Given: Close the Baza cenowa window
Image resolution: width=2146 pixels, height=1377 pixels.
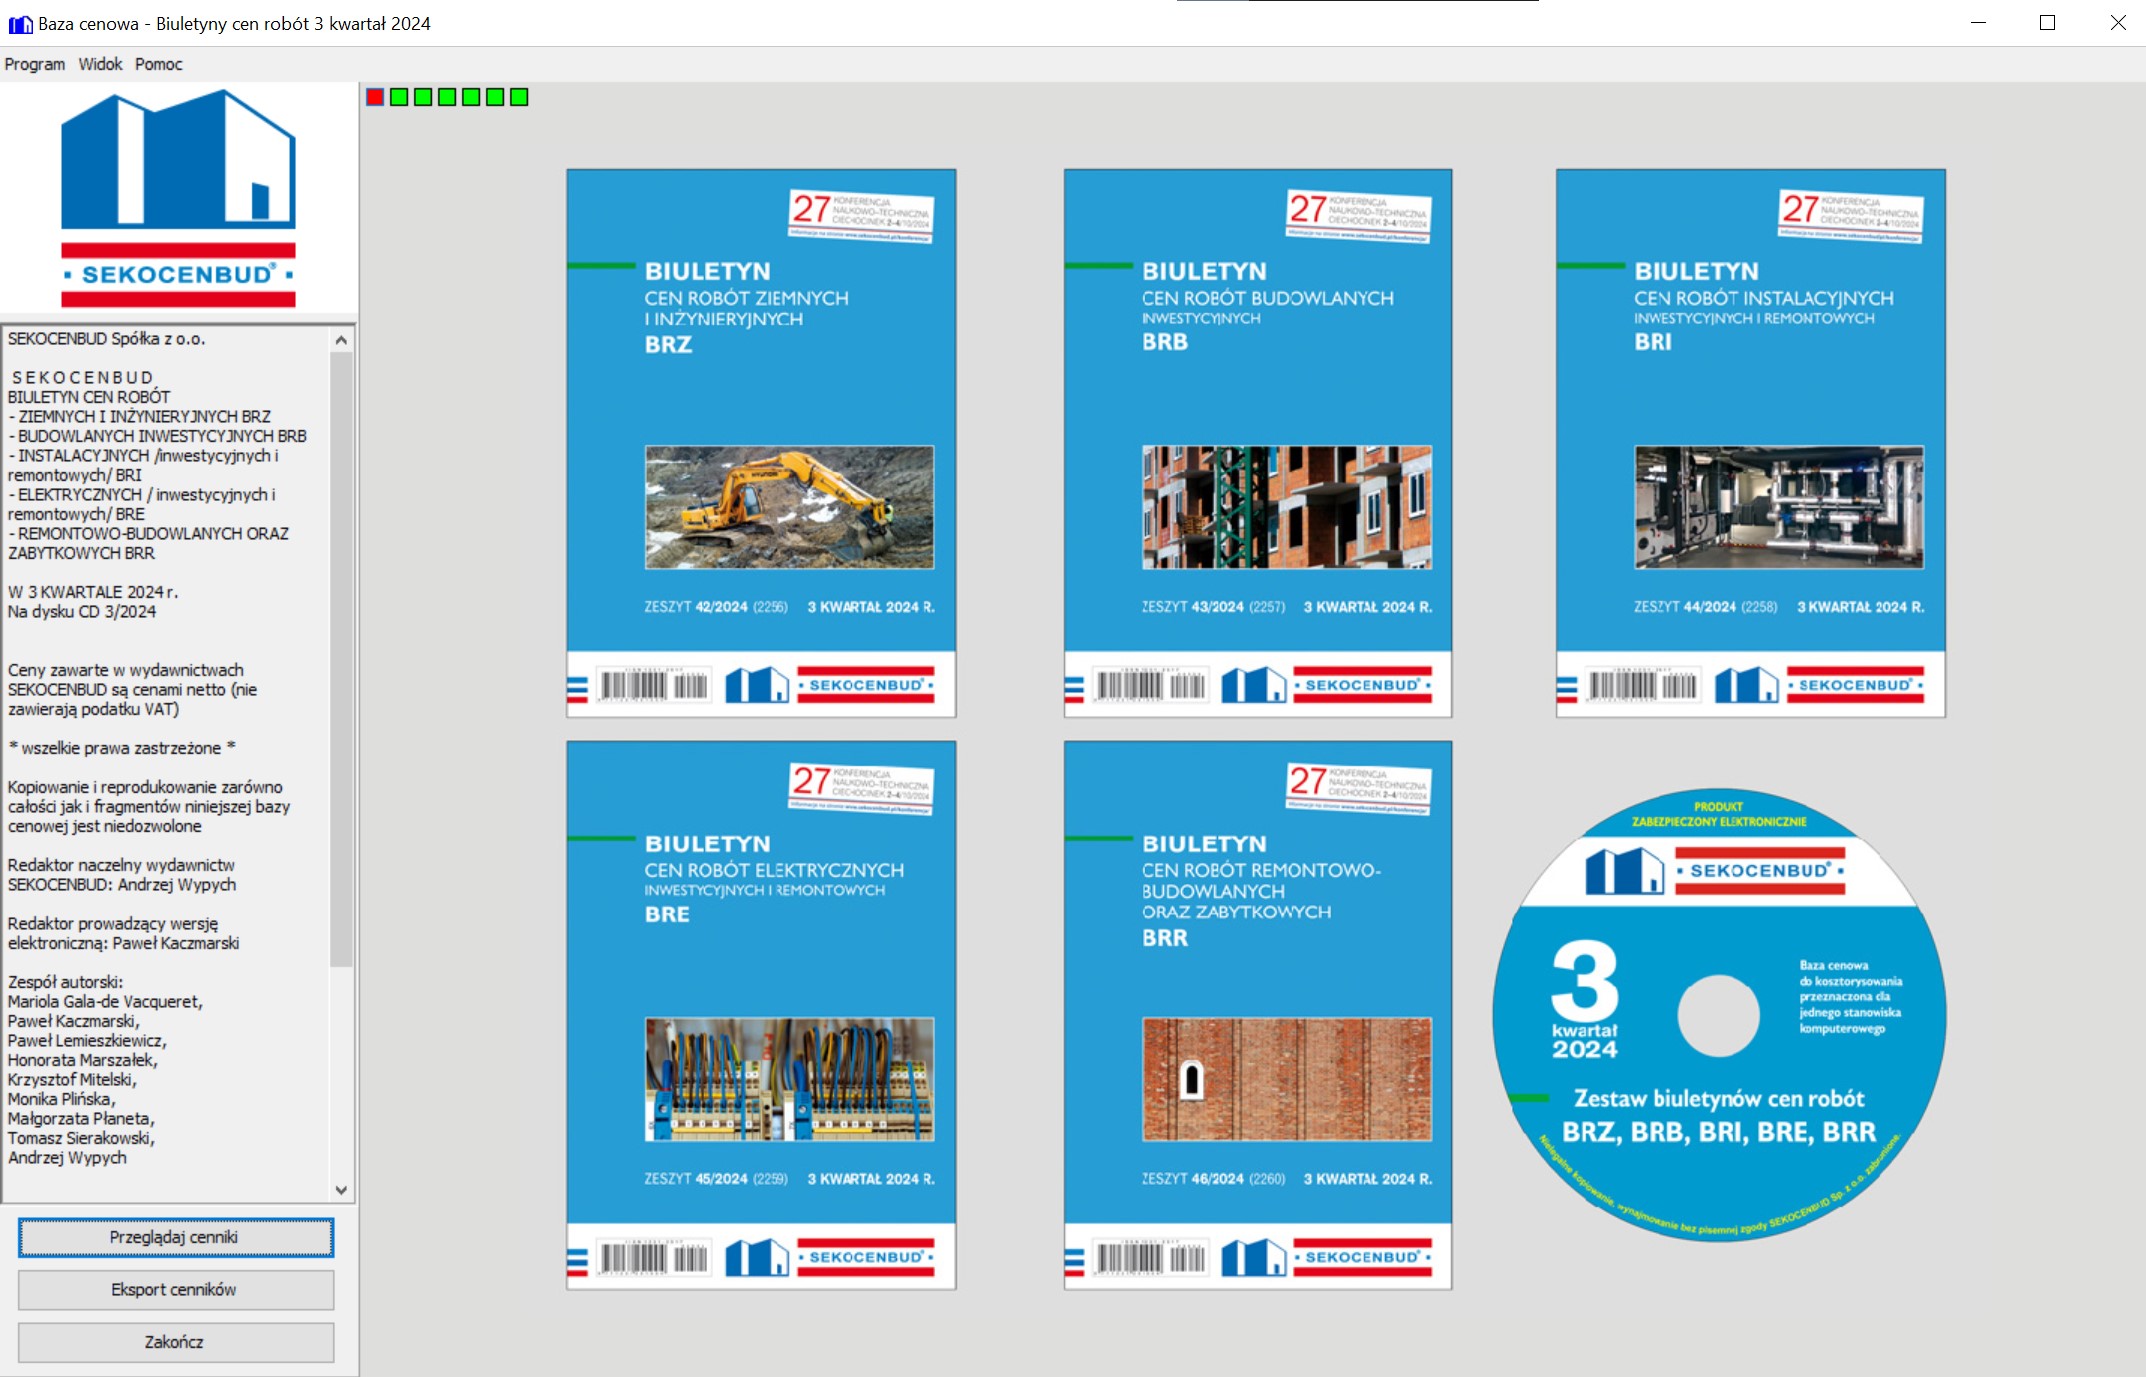Looking at the screenshot, I should (2118, 23).
